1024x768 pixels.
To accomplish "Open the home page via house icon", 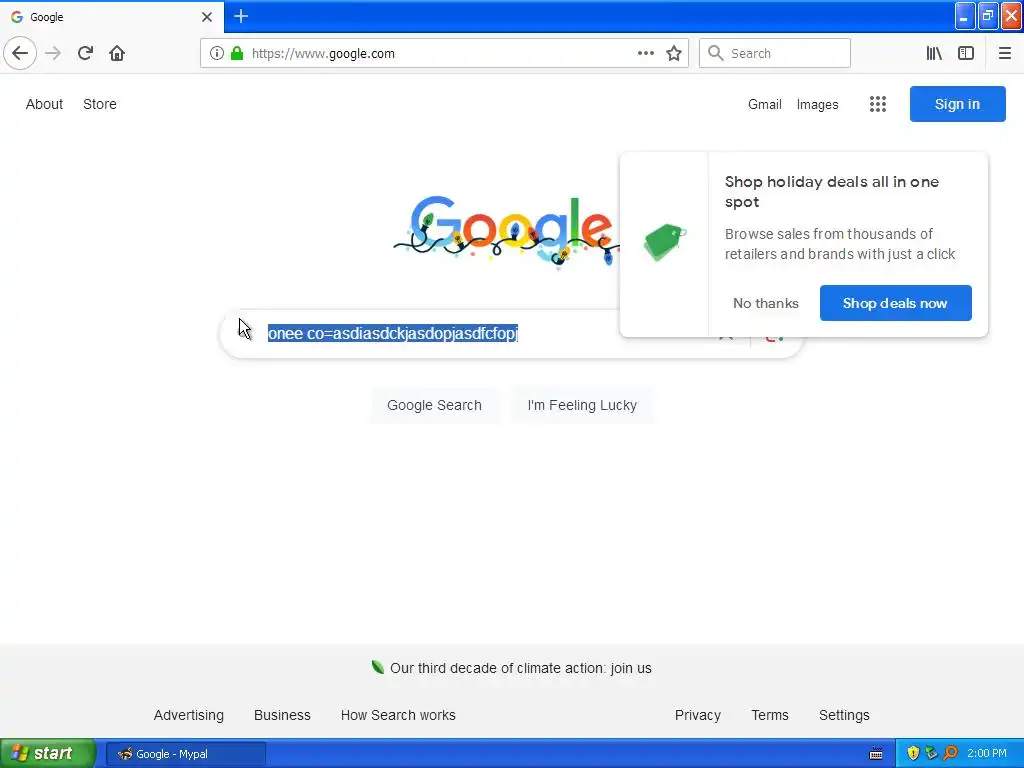I will click(x=117, y=53).
